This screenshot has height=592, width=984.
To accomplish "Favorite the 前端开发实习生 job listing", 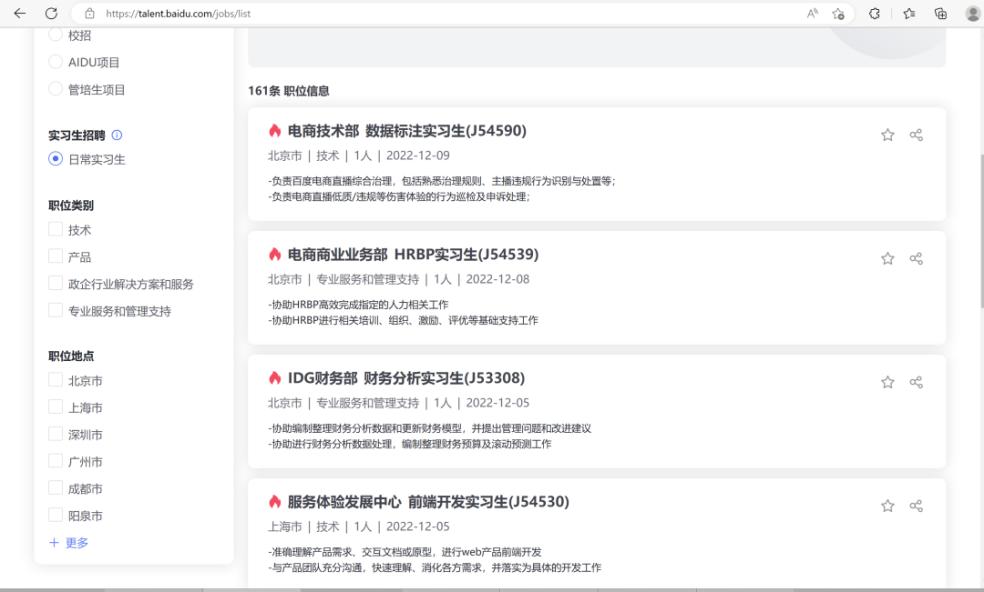I will (887, 506).
